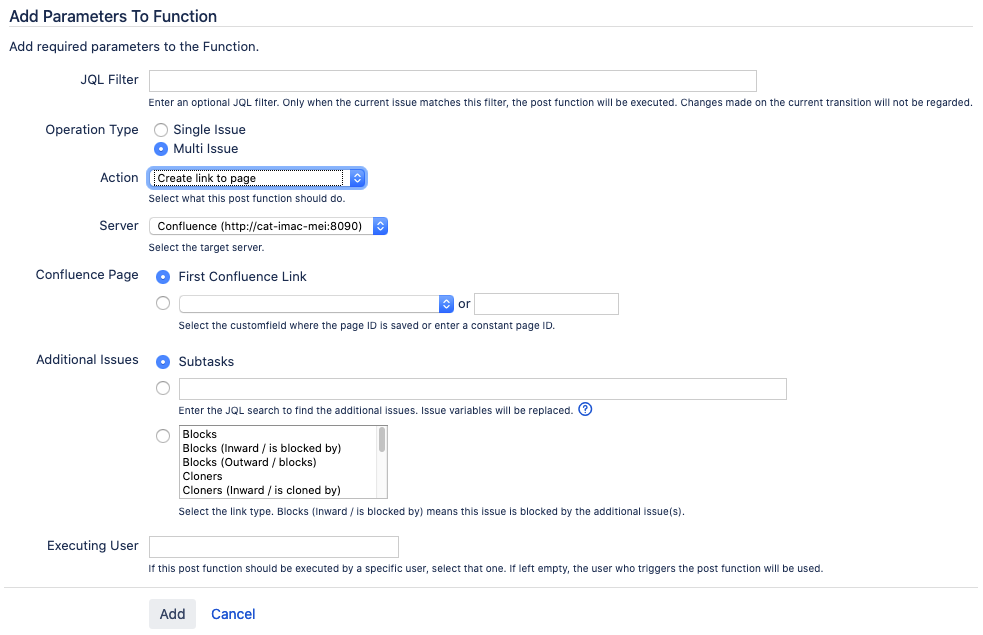Select 'Blocks (Outward / blocks)' in list
The image size is (983, 635).
[249, 463]
